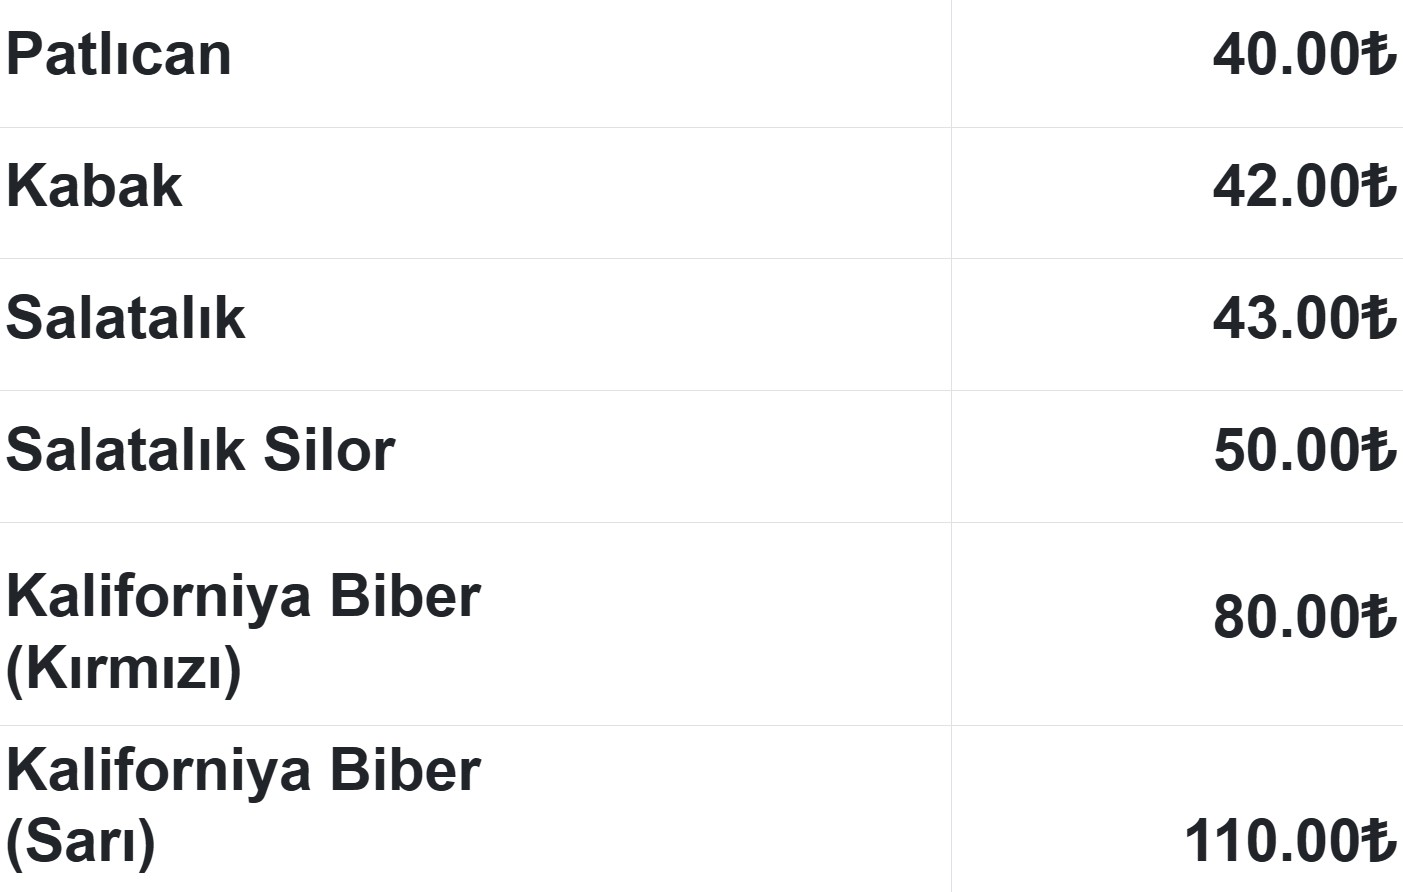Select the 110.00₺ price value
Image resolution: width=1403 pixels, height=892 pixels.
(1289, 841)
